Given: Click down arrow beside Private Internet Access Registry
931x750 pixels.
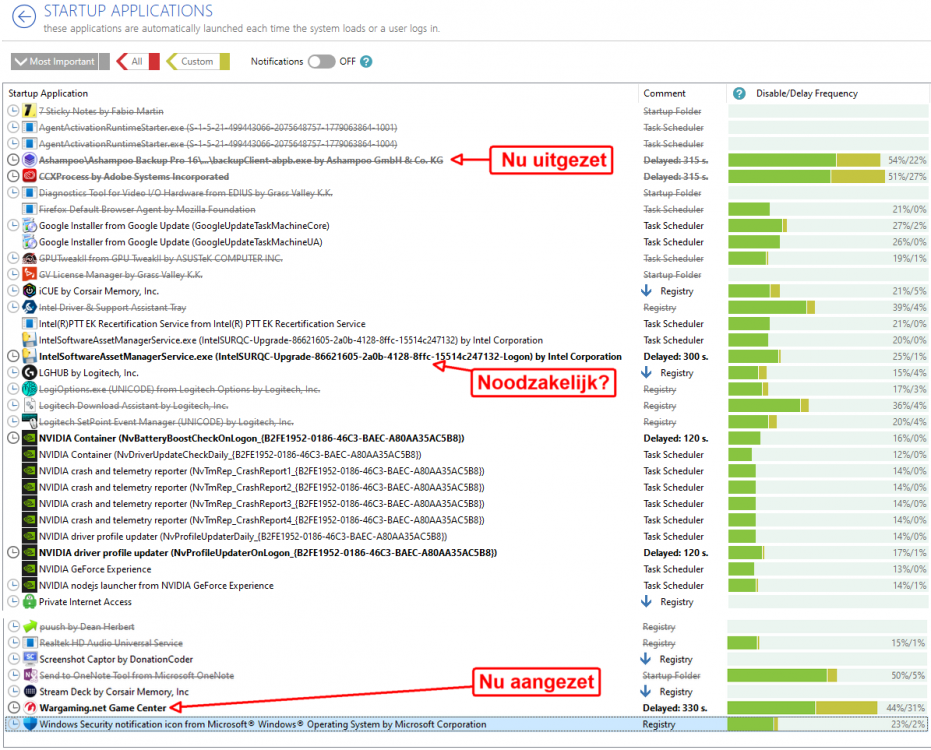Looking at the screenshot, I should [x=647, y=601].
